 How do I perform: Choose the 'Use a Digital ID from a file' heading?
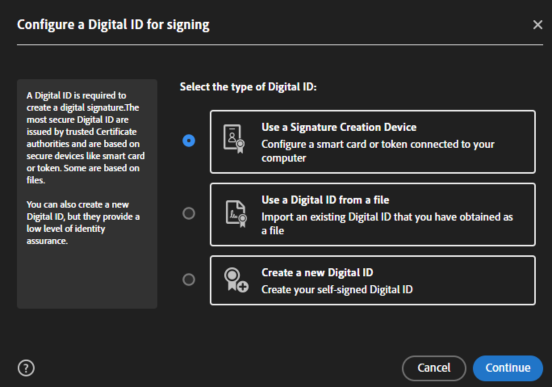325,200
